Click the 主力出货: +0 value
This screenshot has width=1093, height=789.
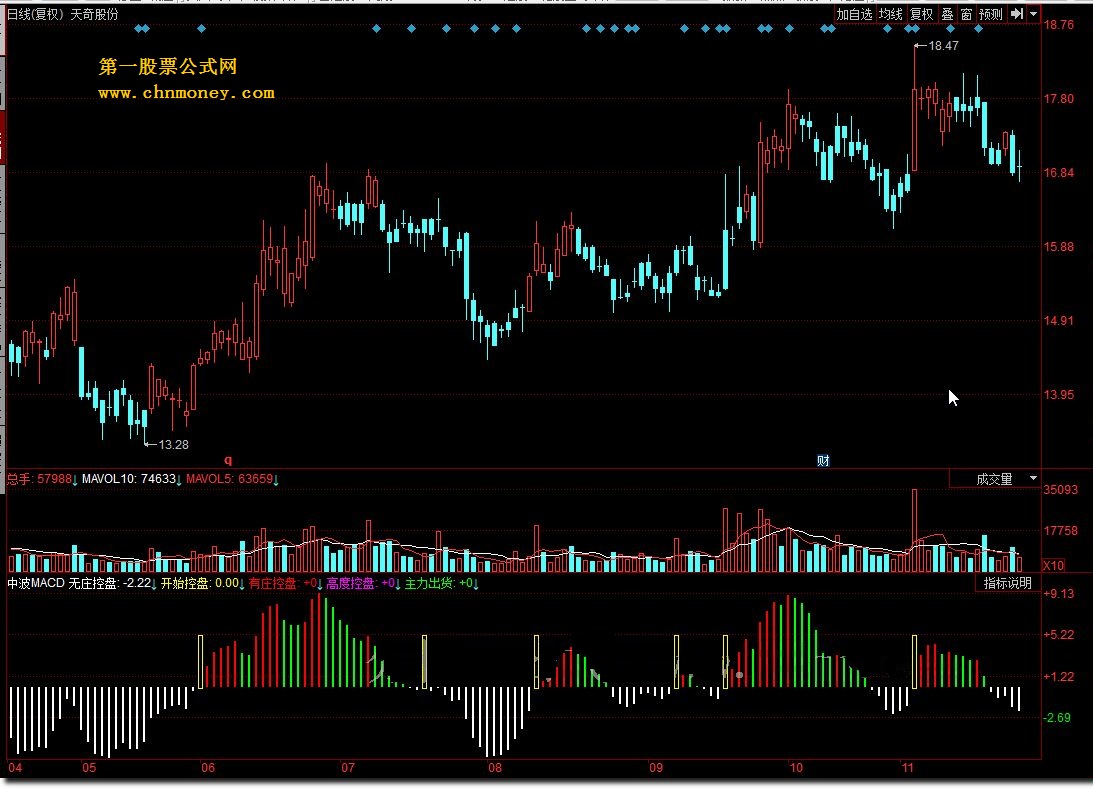(x=438, y=583)
